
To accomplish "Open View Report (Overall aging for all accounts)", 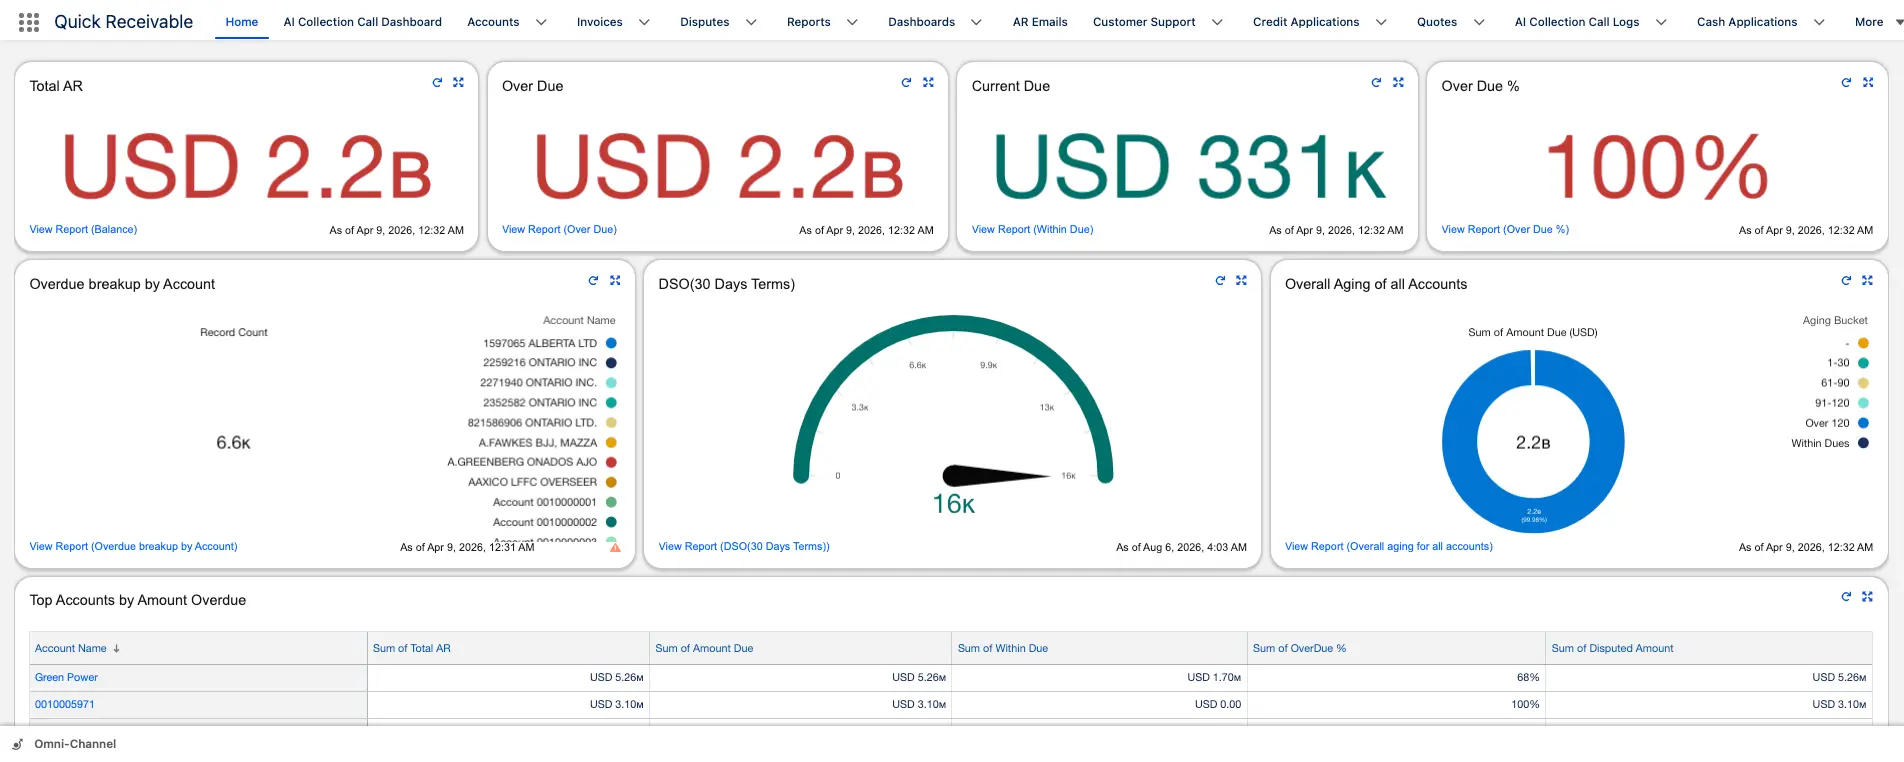I will 1388,547.
